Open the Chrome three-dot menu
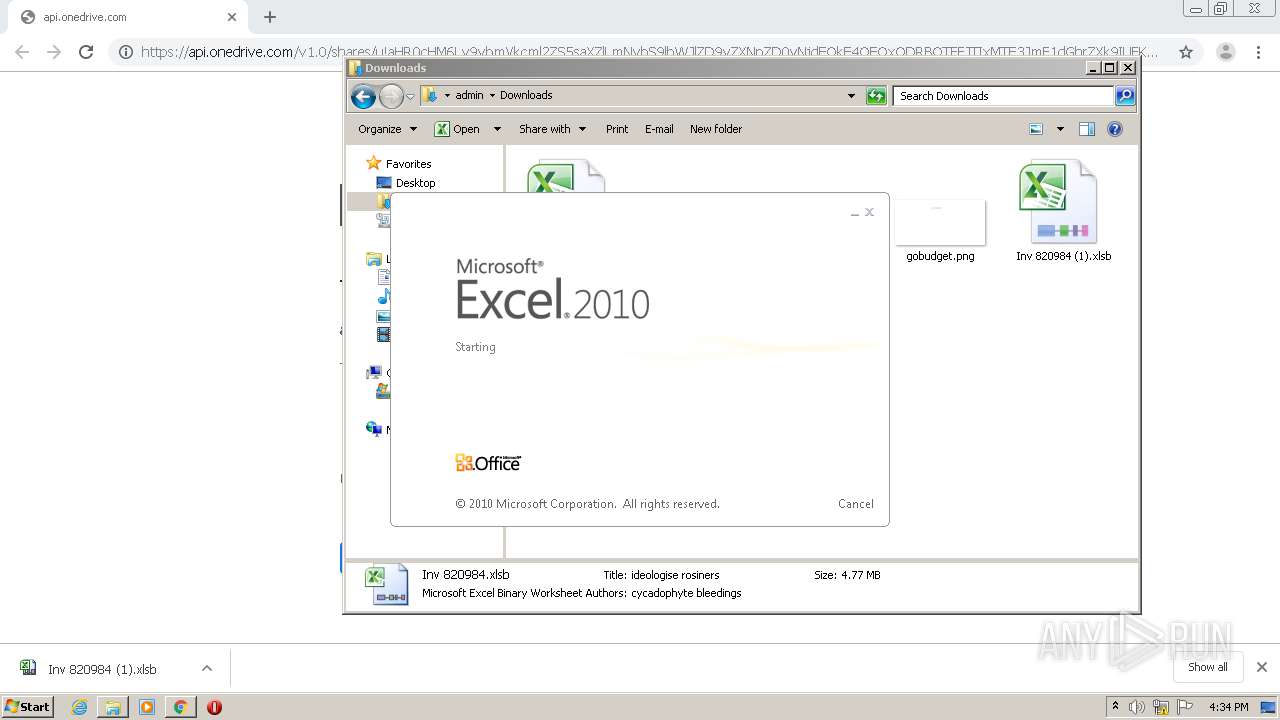The image size is (1280, 720). coord(1256,52)
